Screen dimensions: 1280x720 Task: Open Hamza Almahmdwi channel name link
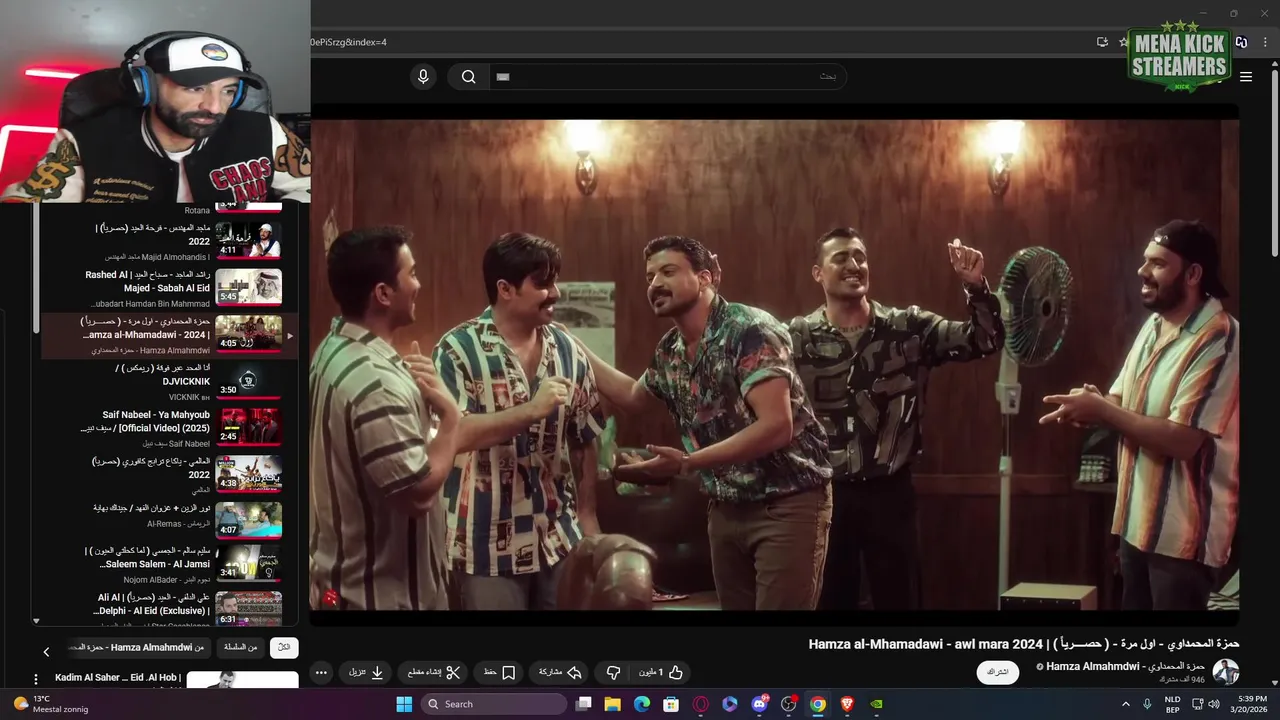[x=1127, y=666]
